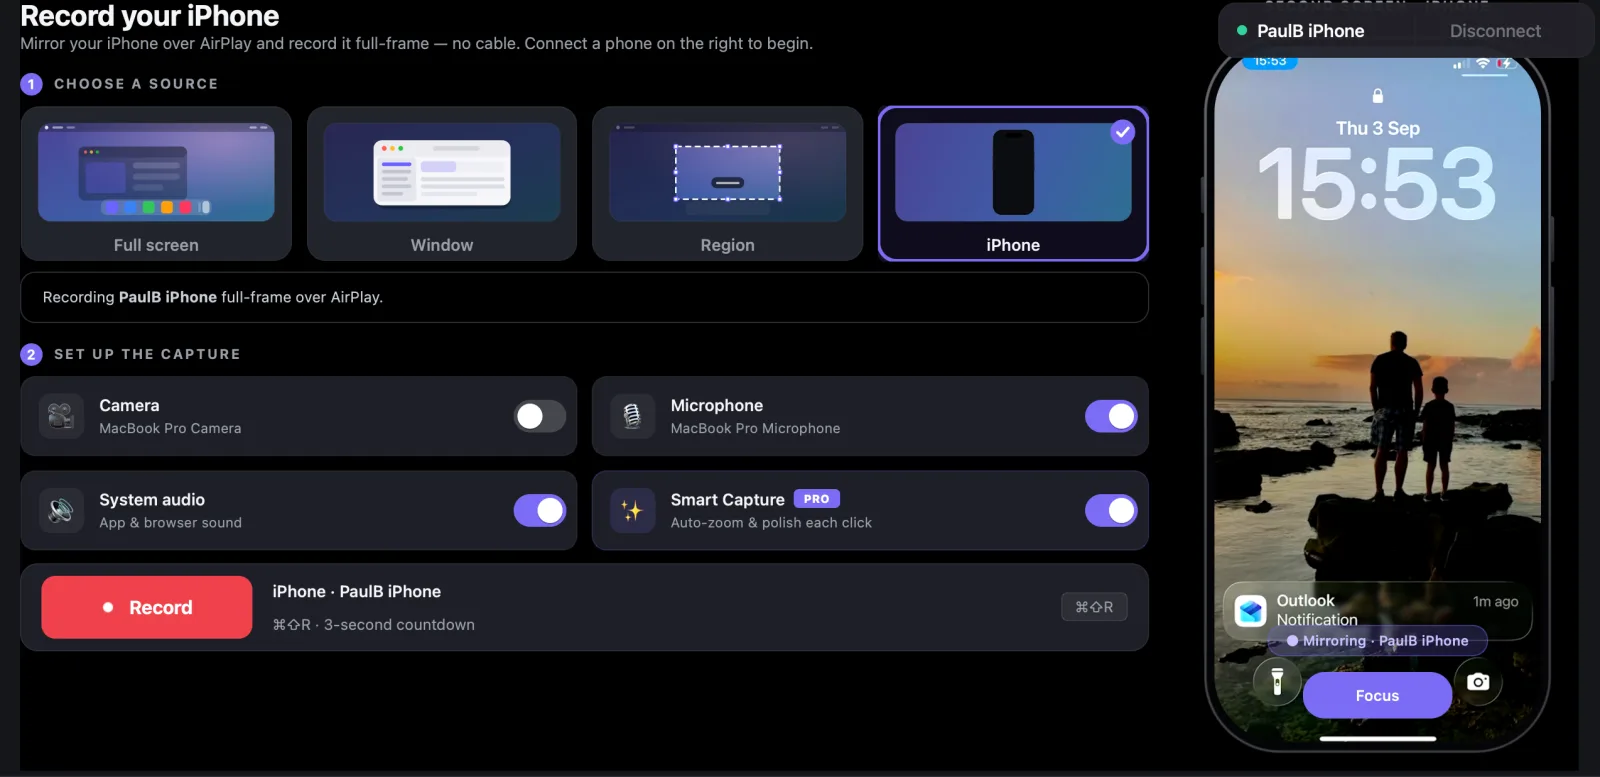
Task: Click the System audio speaker icon
Action: coord(61,510)
